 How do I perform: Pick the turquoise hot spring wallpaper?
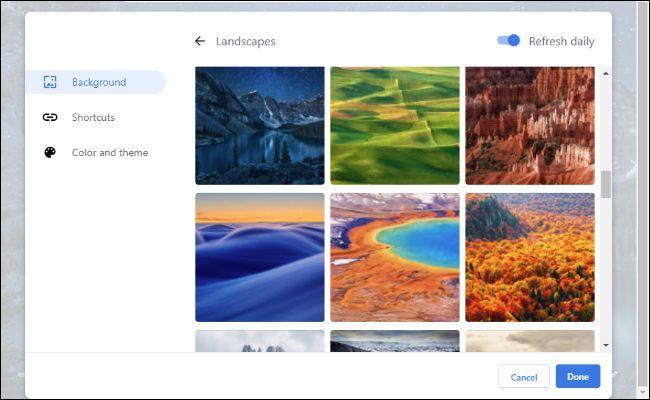(395, 257)
